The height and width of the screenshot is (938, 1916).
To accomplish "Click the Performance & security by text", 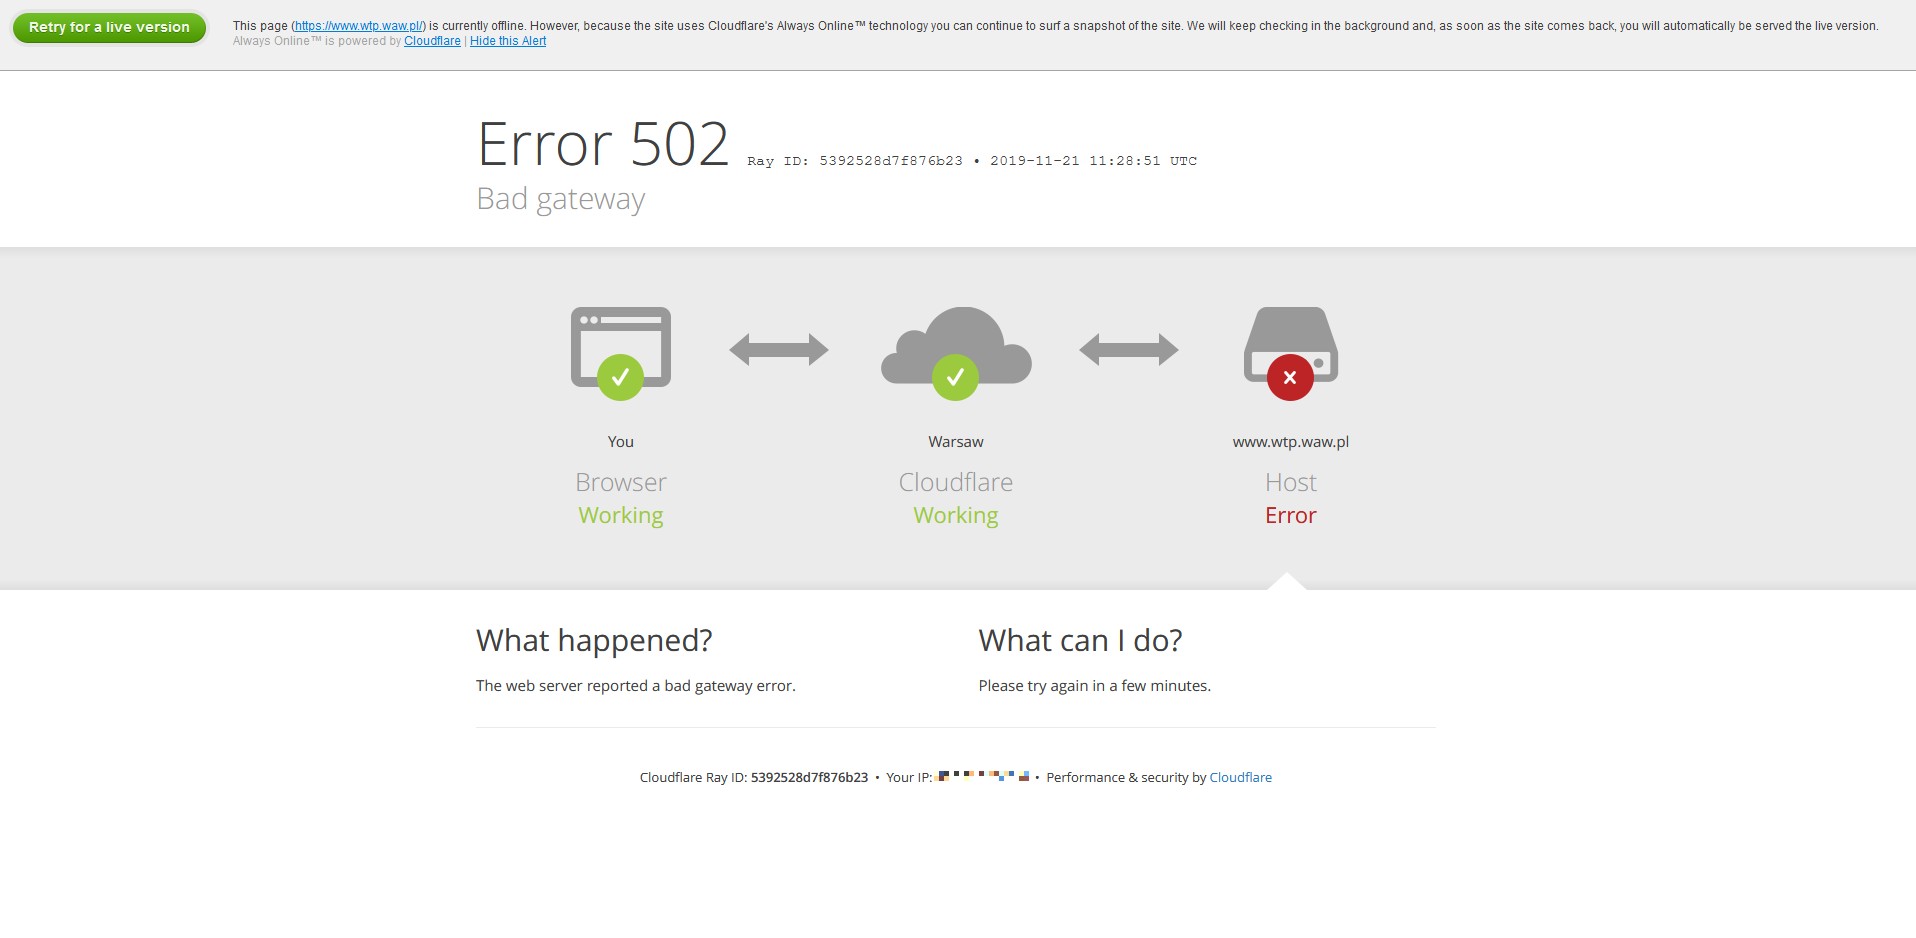I will (x=1126, y=777).
